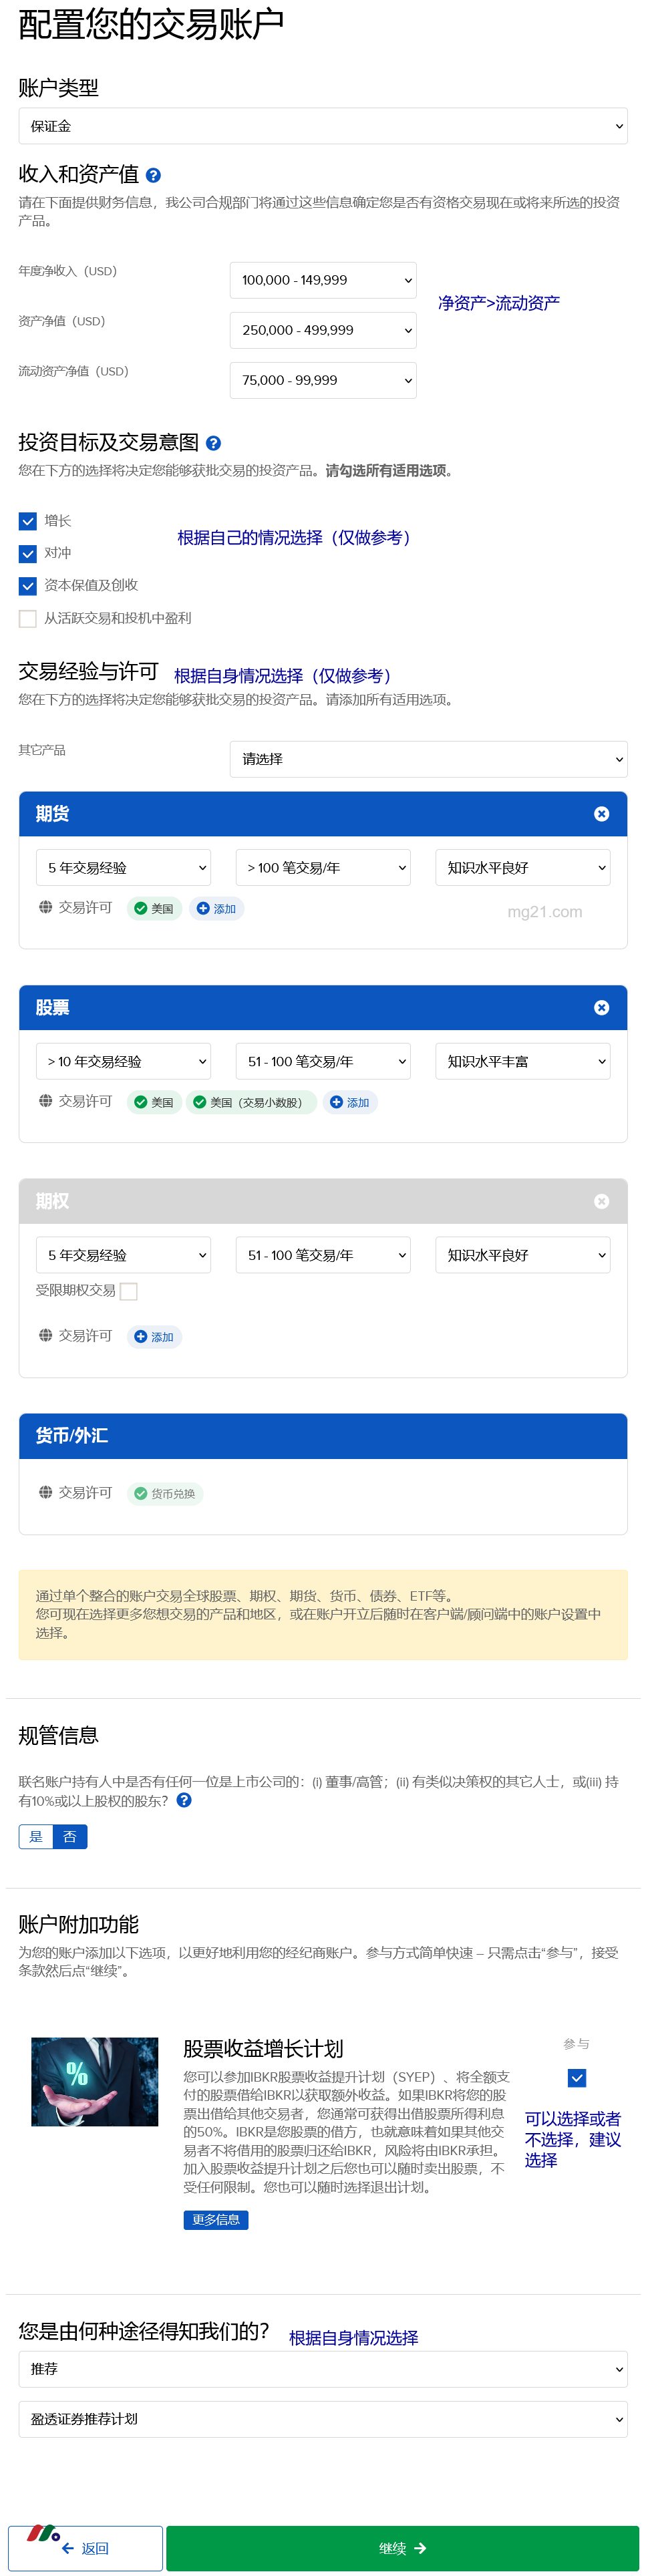Toggle the 增长 checkbox

click(28, 521)
